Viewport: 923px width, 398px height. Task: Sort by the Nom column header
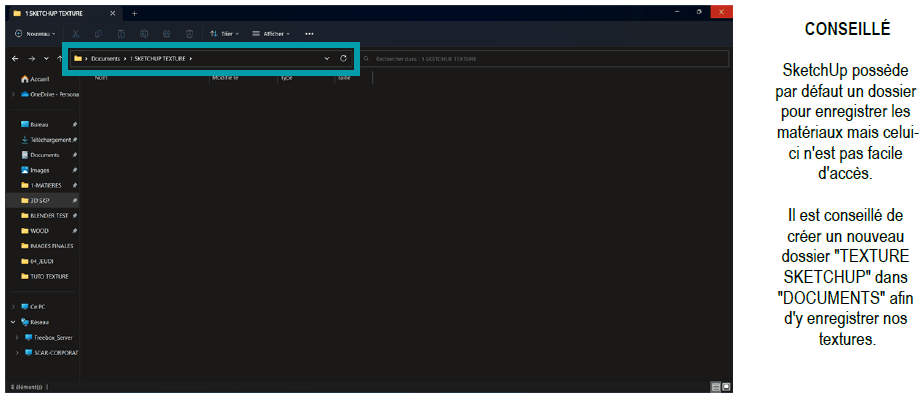100,77
